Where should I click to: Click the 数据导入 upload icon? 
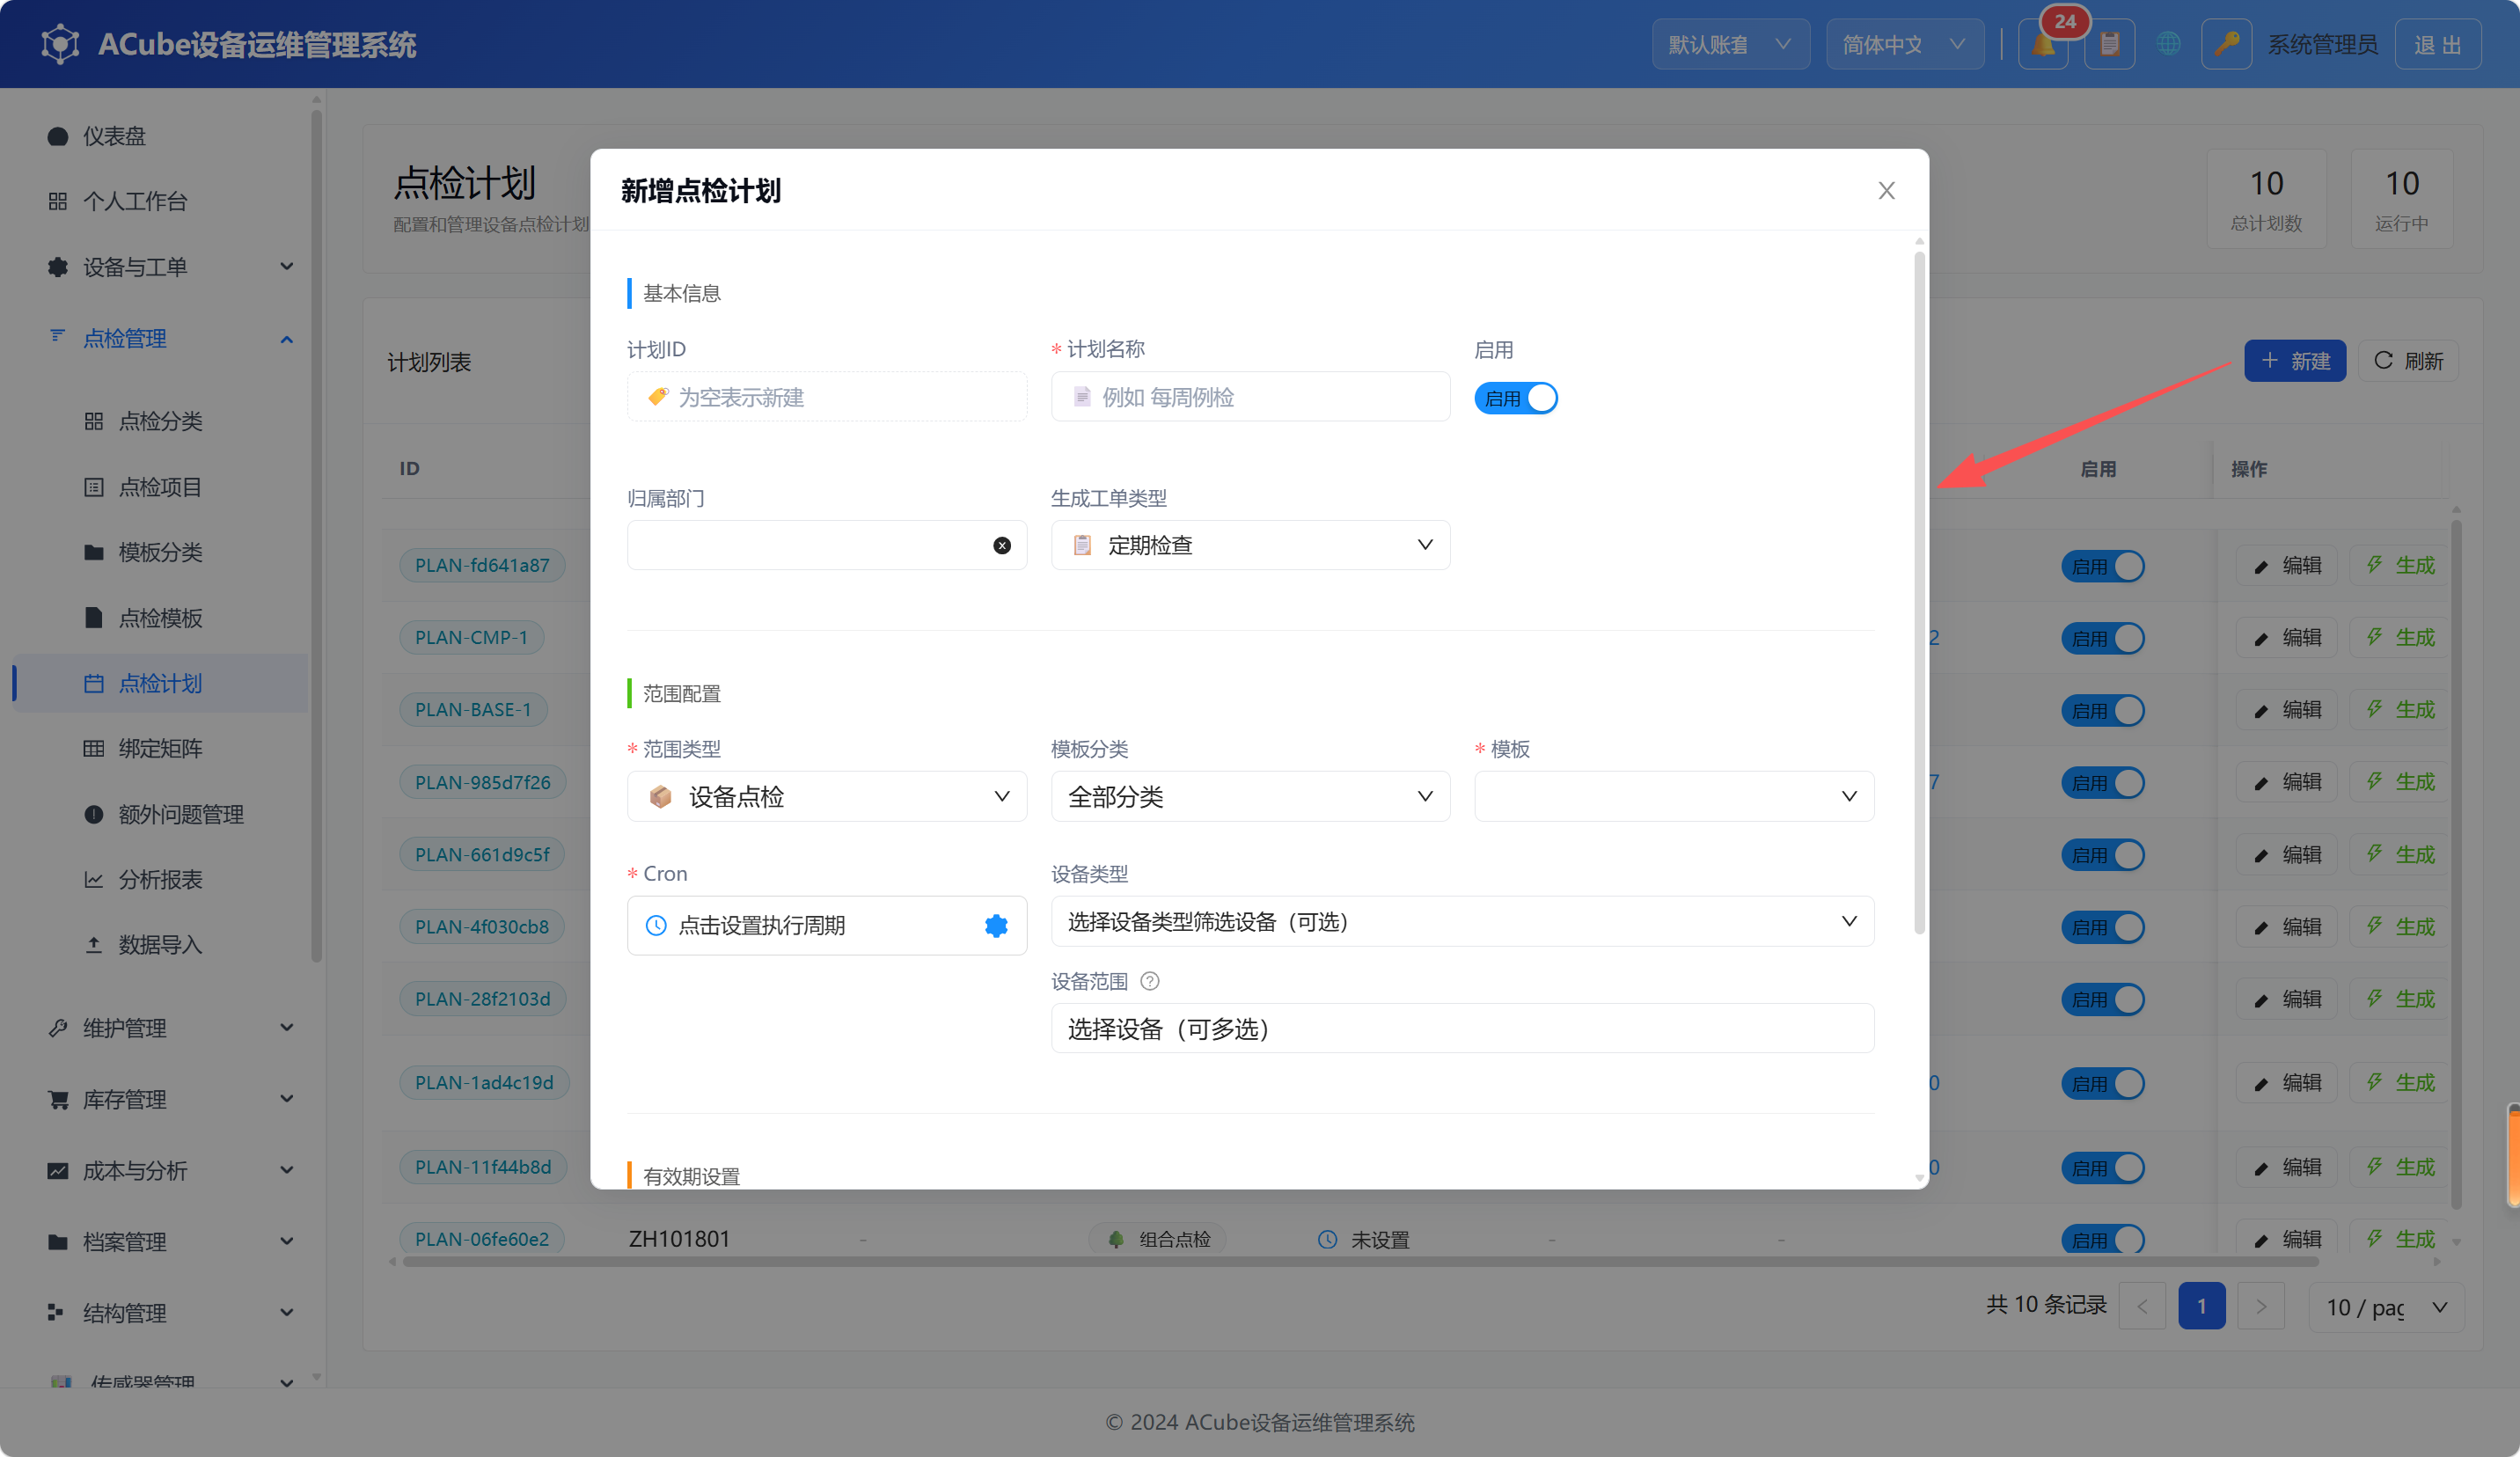coord(94,945)
